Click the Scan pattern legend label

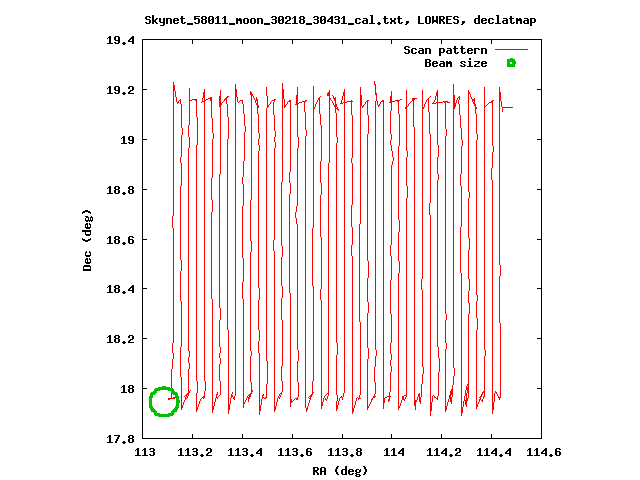[x=445, y=50]
